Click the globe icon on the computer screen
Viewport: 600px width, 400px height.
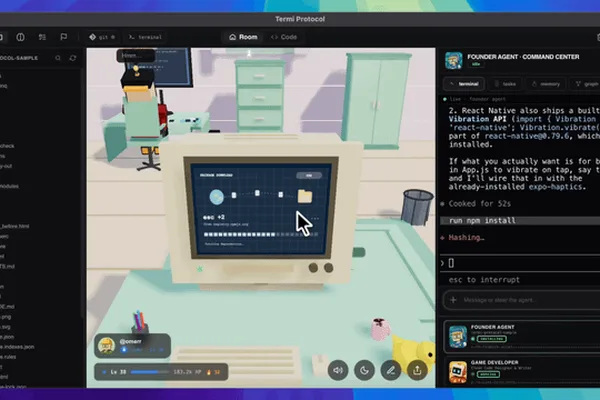[217, 197]
